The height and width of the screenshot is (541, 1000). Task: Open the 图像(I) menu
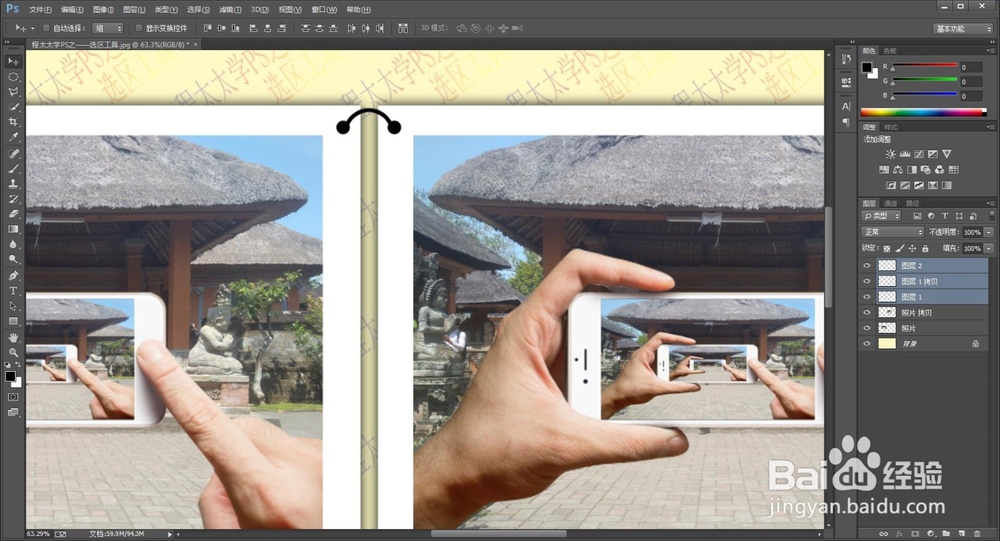tap(103, 10)
